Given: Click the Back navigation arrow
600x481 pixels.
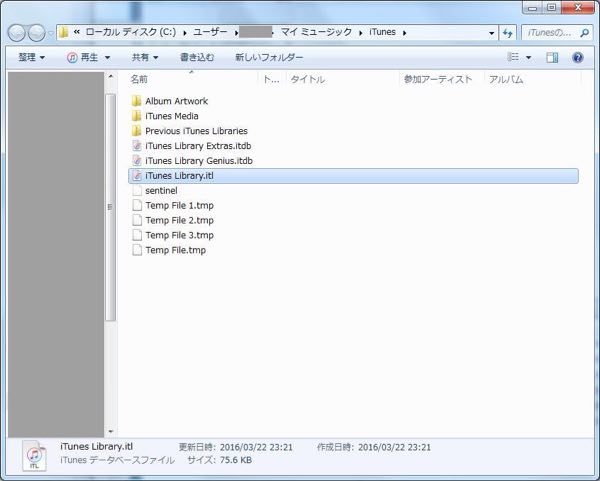Looking at the screenshot, I should [x=17, y=33].
